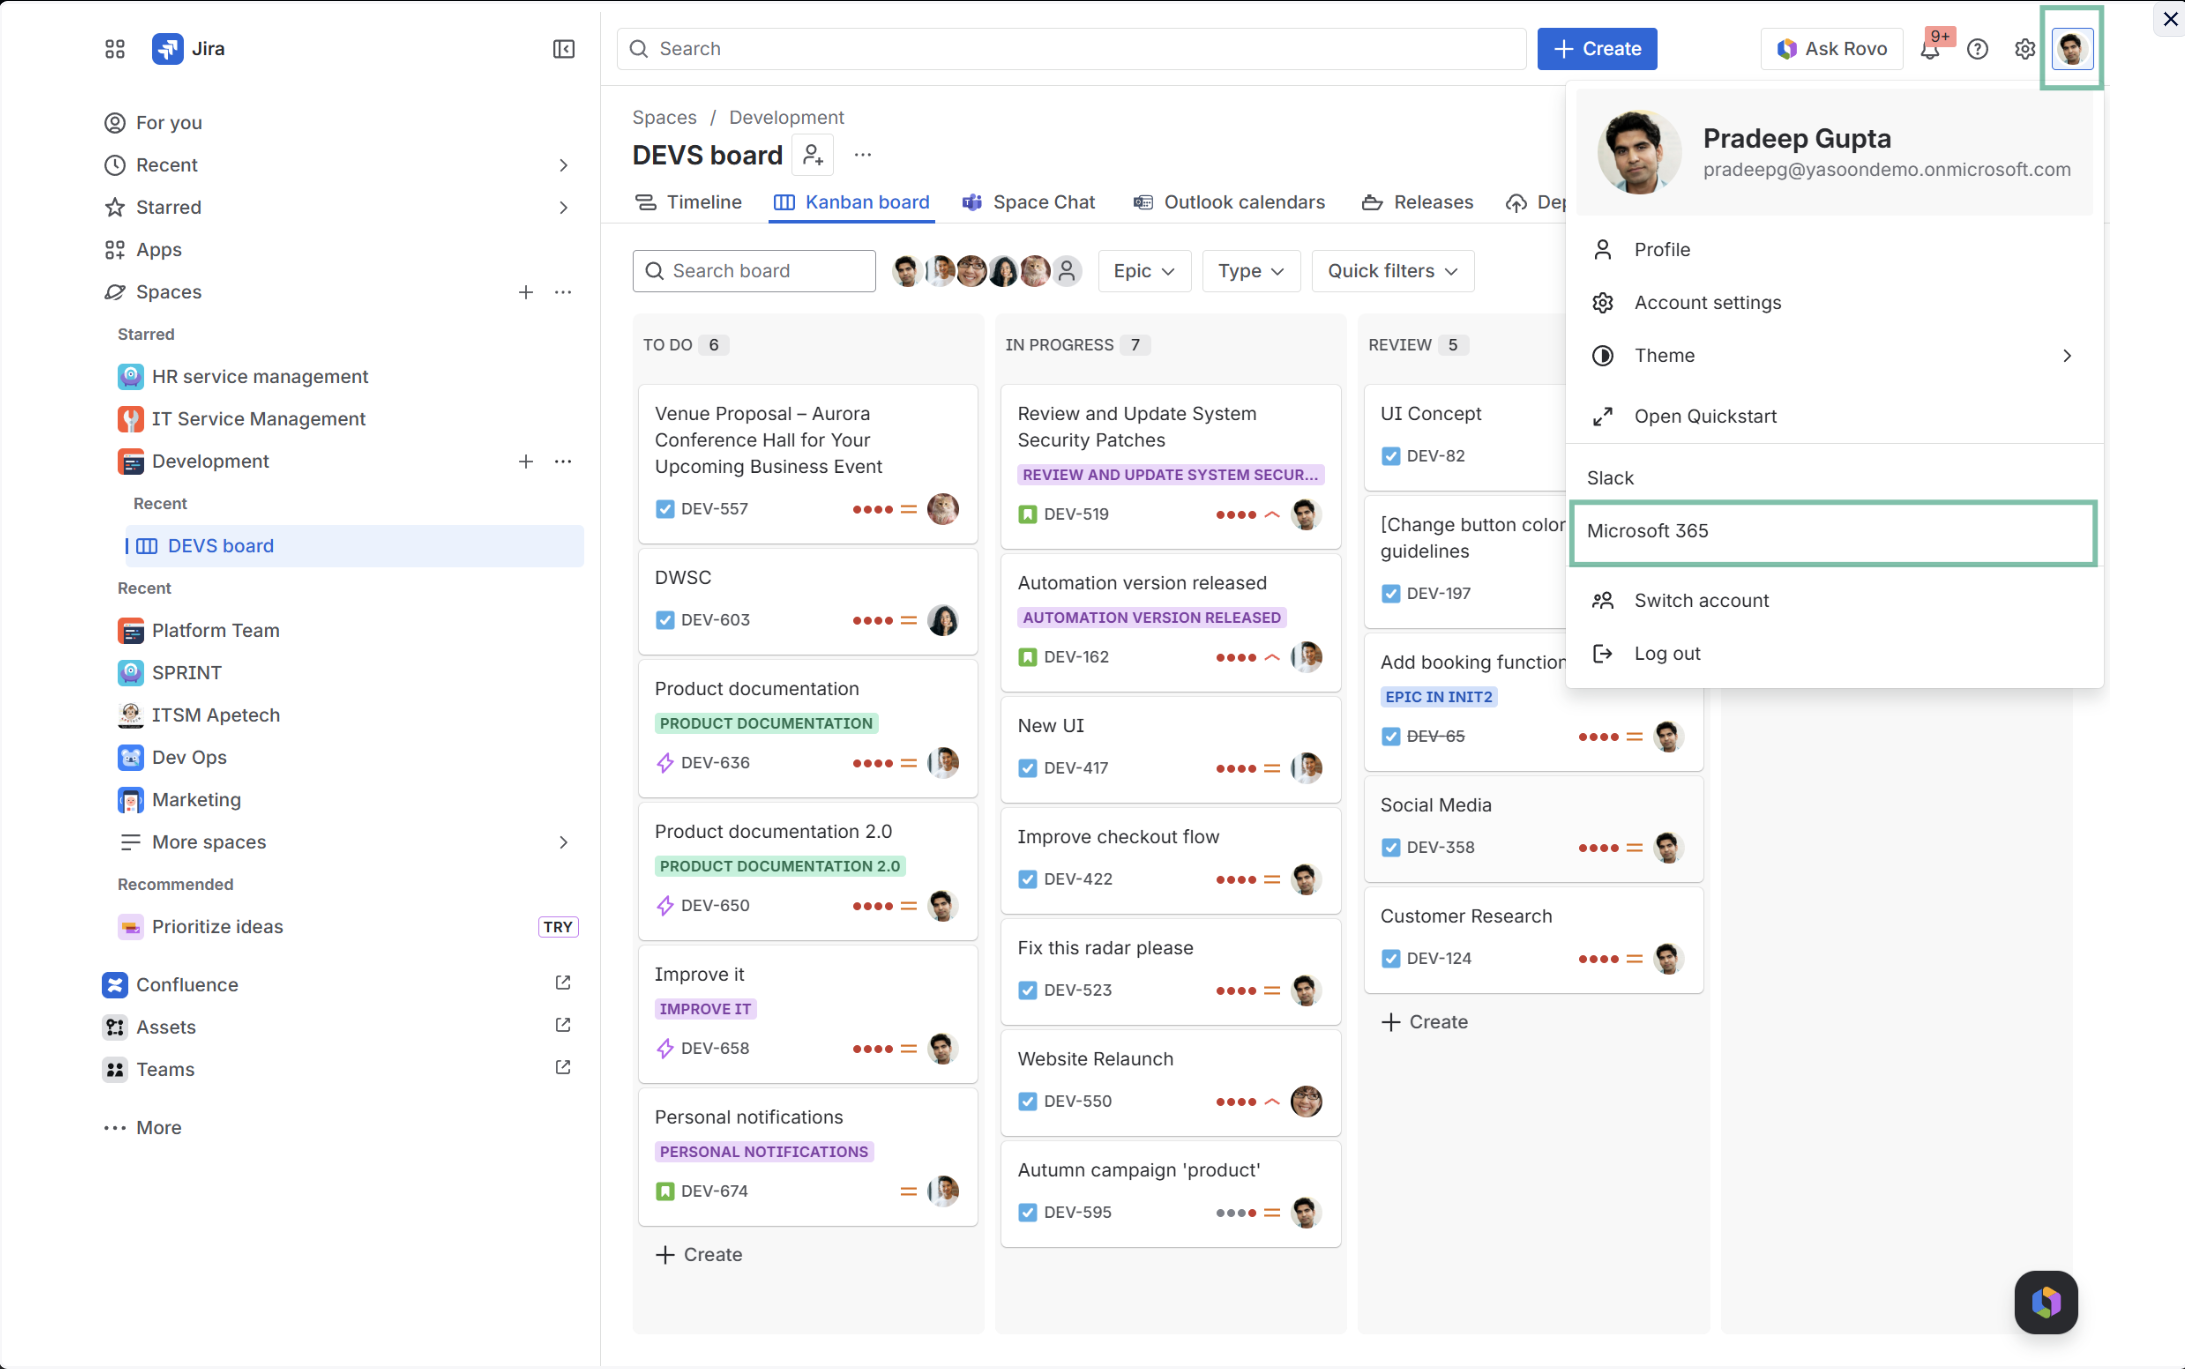Expand the More item in sidebar
Screen dimensions: 2185x1369
click(x=144, y=1128)
